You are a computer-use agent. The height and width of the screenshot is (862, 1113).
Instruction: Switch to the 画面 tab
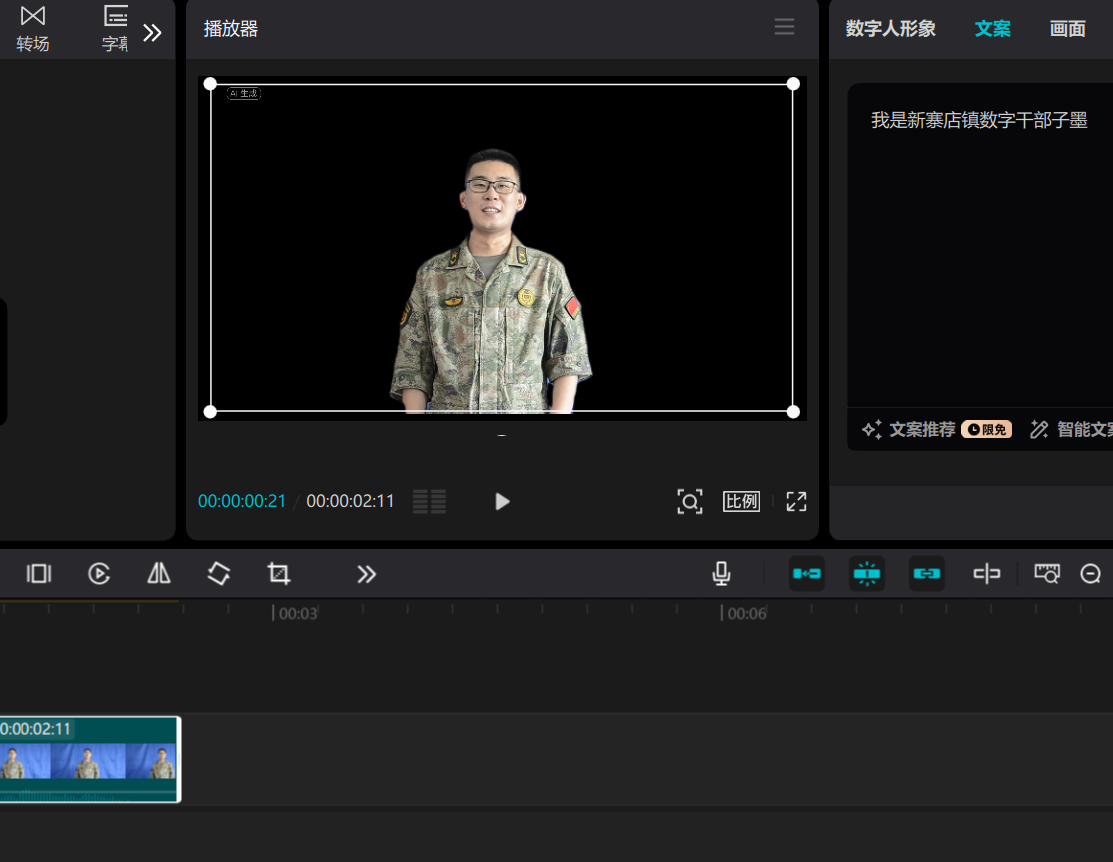point(1067,29)
